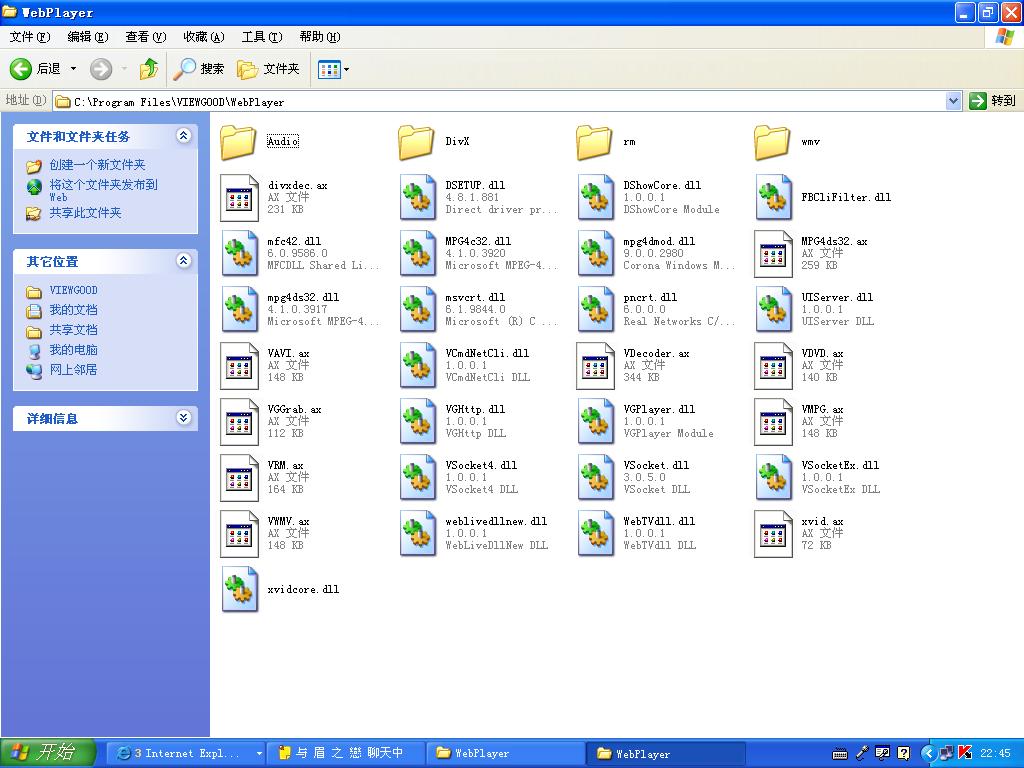
Task: Open the 文件(F) menu
Action: (x=30, y=37)
